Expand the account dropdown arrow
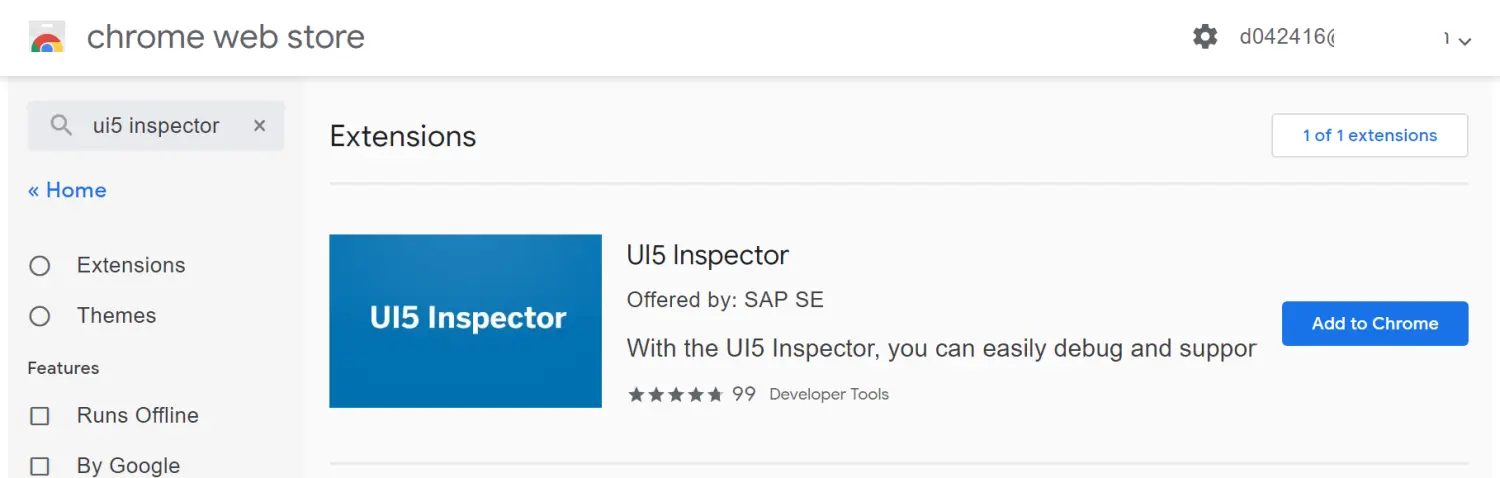The height and width of the screenshot is (478, 1500). 1465,41
